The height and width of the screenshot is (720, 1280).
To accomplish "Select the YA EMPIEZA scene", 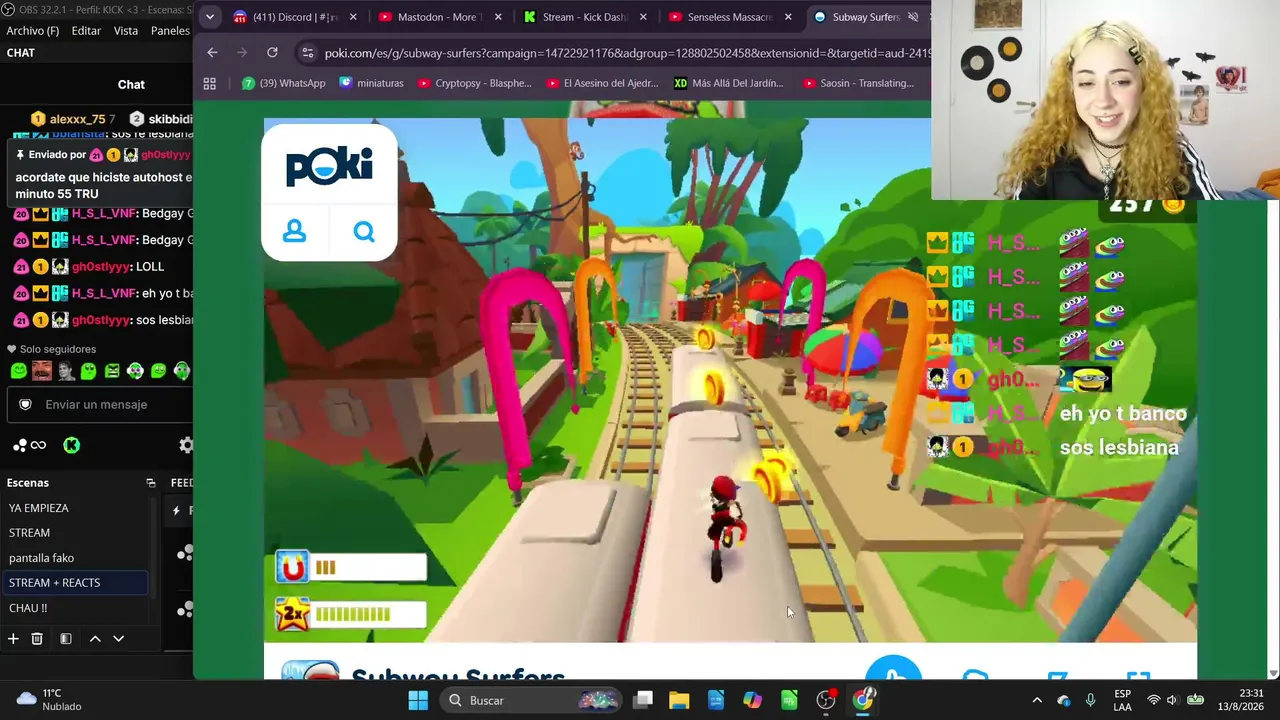I will point(76,508).
